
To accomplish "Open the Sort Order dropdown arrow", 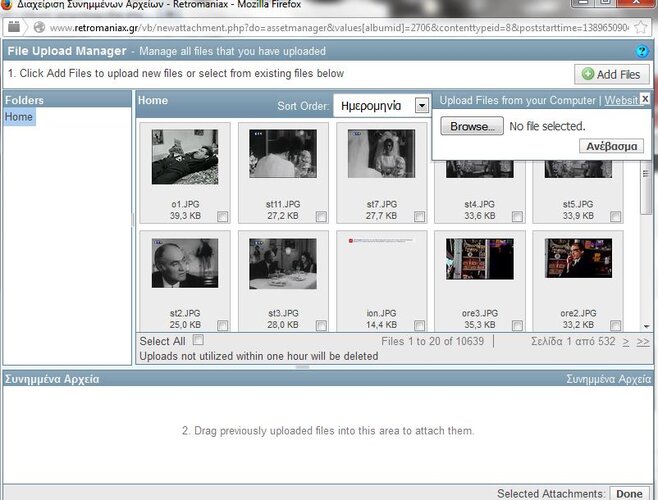I will coord(422,105).
